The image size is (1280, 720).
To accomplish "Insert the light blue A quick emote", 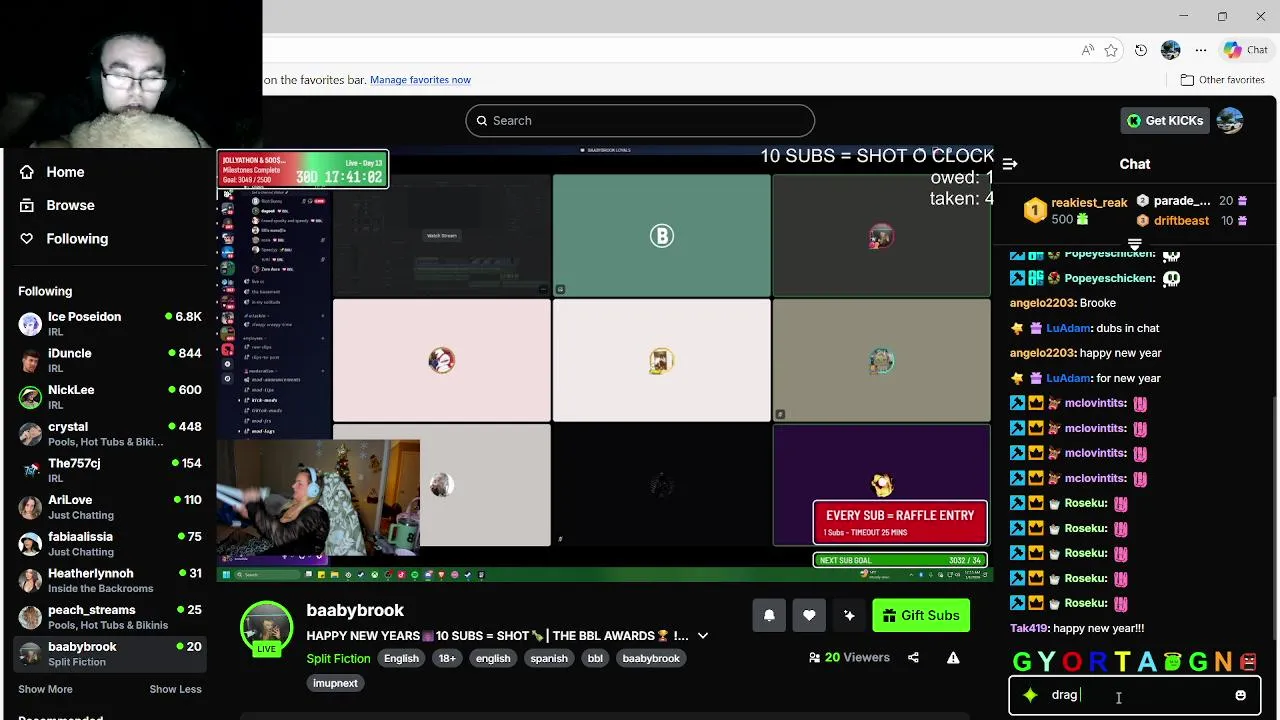I will click(x=1147, y=661).
